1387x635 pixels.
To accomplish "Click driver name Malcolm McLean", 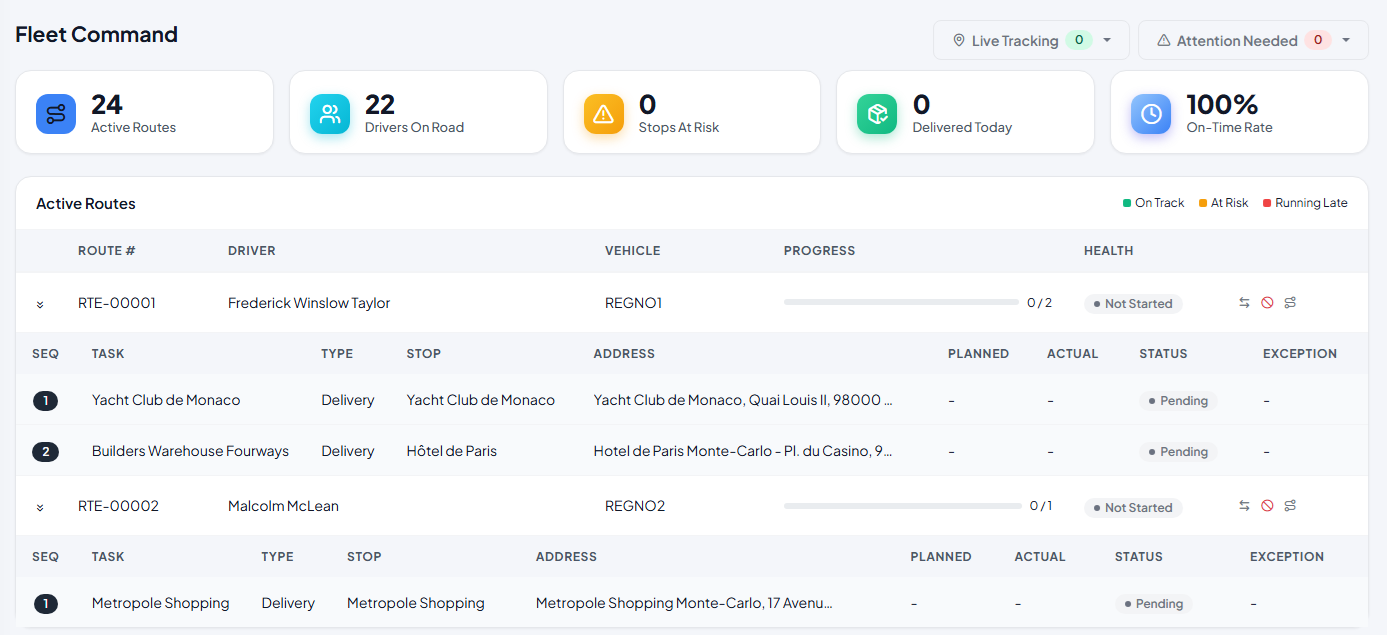I will [x=283, y=506].
